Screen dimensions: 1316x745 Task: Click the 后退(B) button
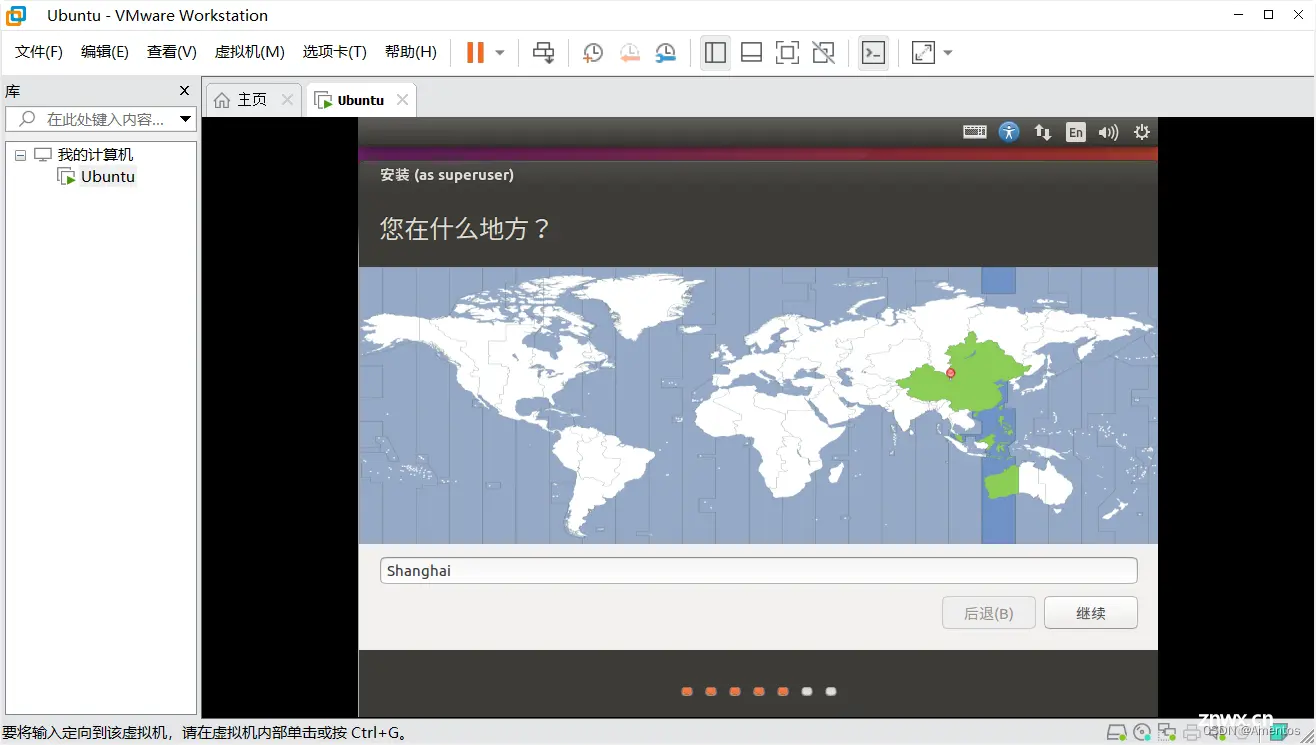pyautogui.click(x=988, y=613)
